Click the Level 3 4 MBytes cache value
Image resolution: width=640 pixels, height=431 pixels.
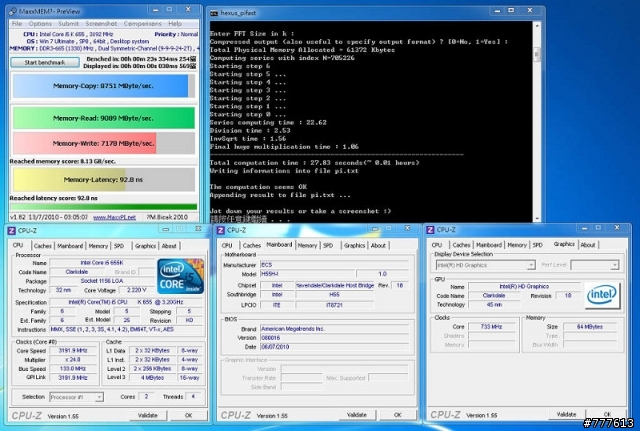coord(152,378)
